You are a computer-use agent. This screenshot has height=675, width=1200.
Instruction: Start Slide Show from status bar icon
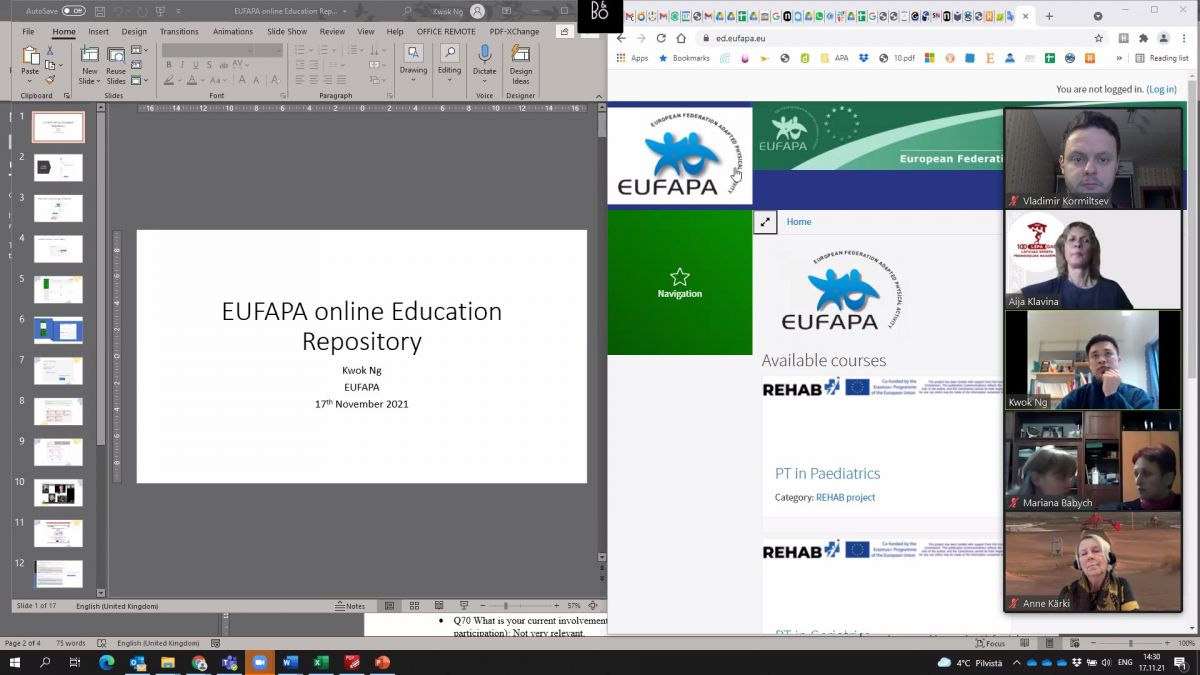[464, 606]
